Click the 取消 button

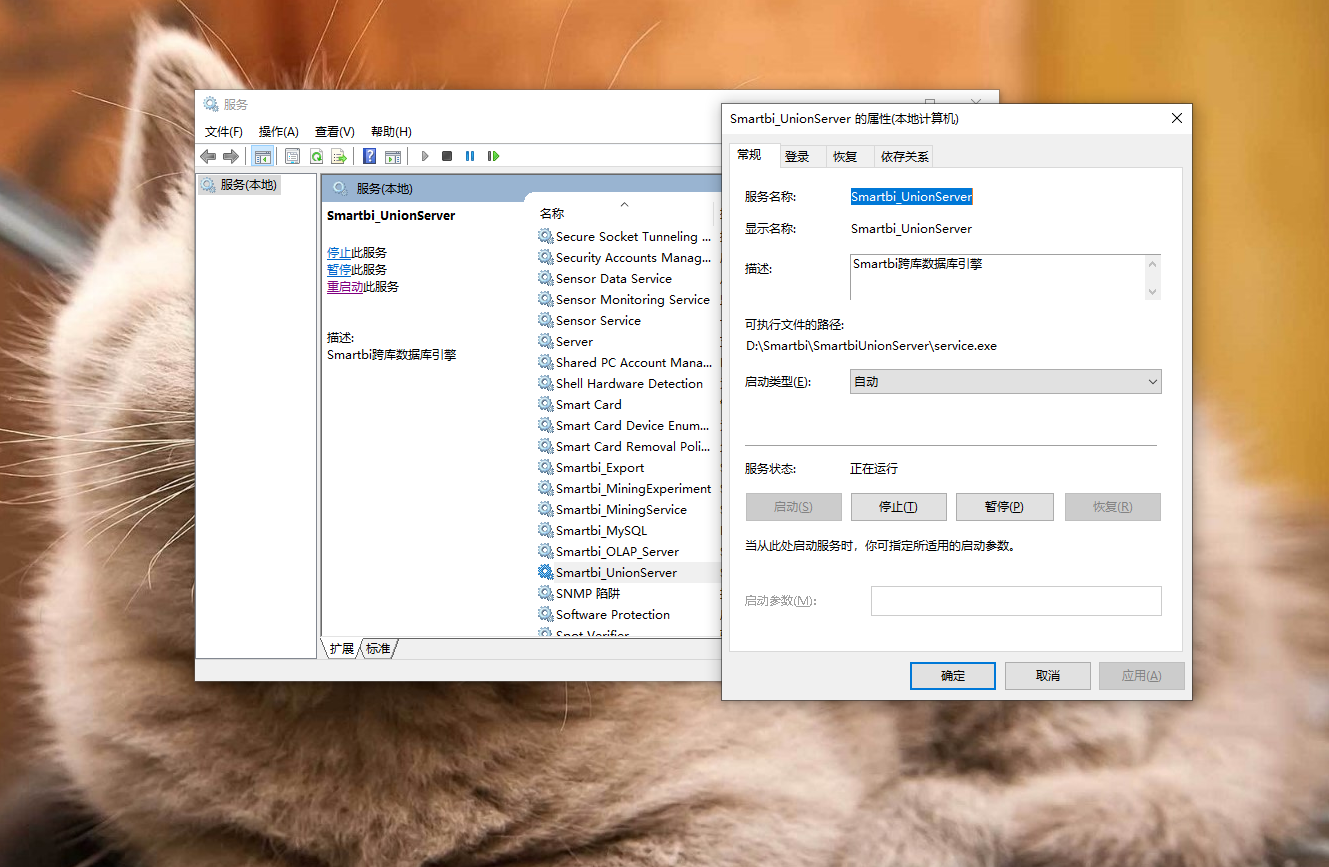[1047, 676]
